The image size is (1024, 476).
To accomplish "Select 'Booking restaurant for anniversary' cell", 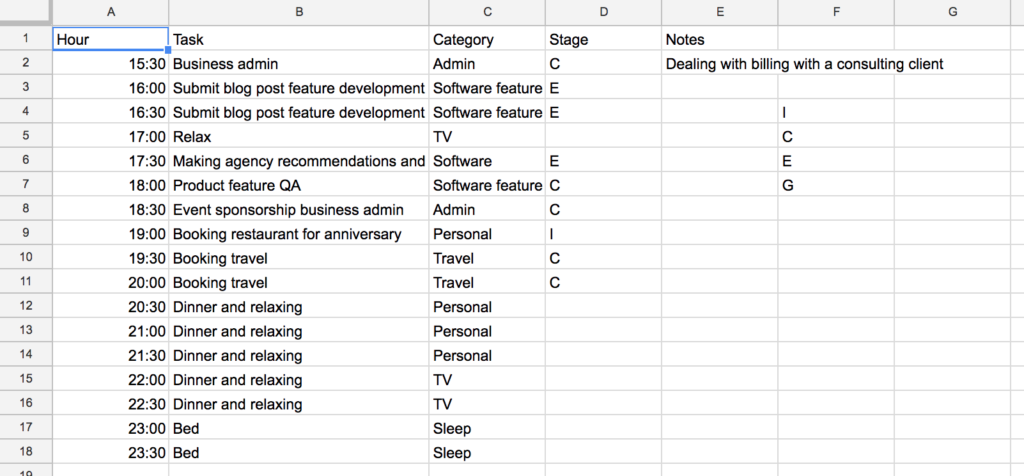I will (299, 234).
